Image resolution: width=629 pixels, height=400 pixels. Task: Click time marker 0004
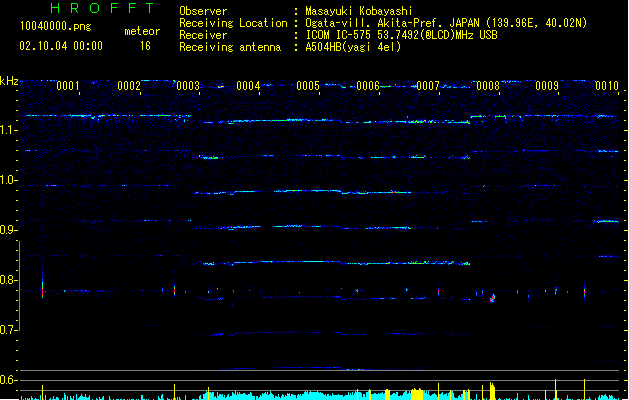tap(248, 86)
